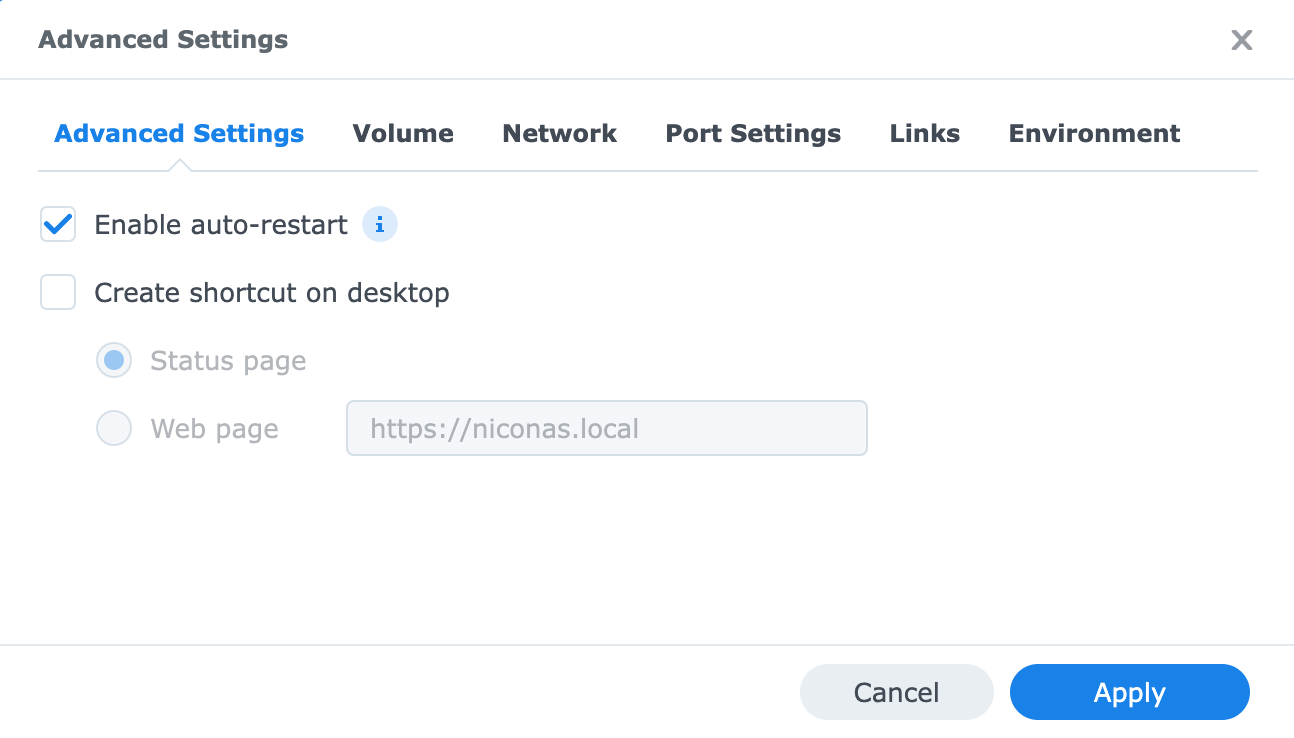Select the blue Advanced Settings tab
Image resolution: width=1294 pixels, height=738 pixels.
click(179, 134)
